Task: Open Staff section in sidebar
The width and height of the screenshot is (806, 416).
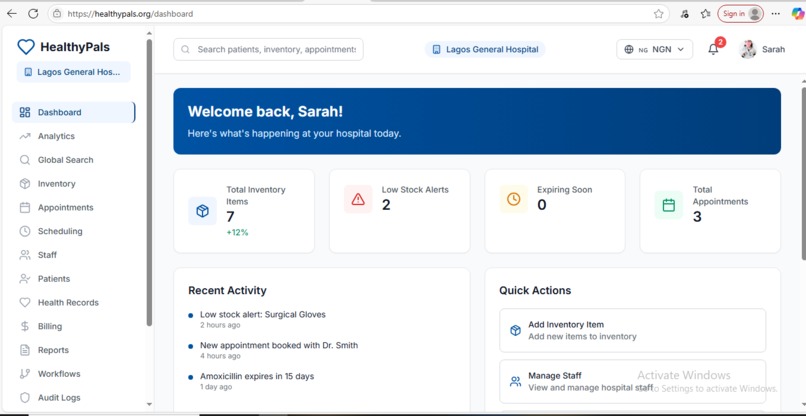Action: pos(74,255)
